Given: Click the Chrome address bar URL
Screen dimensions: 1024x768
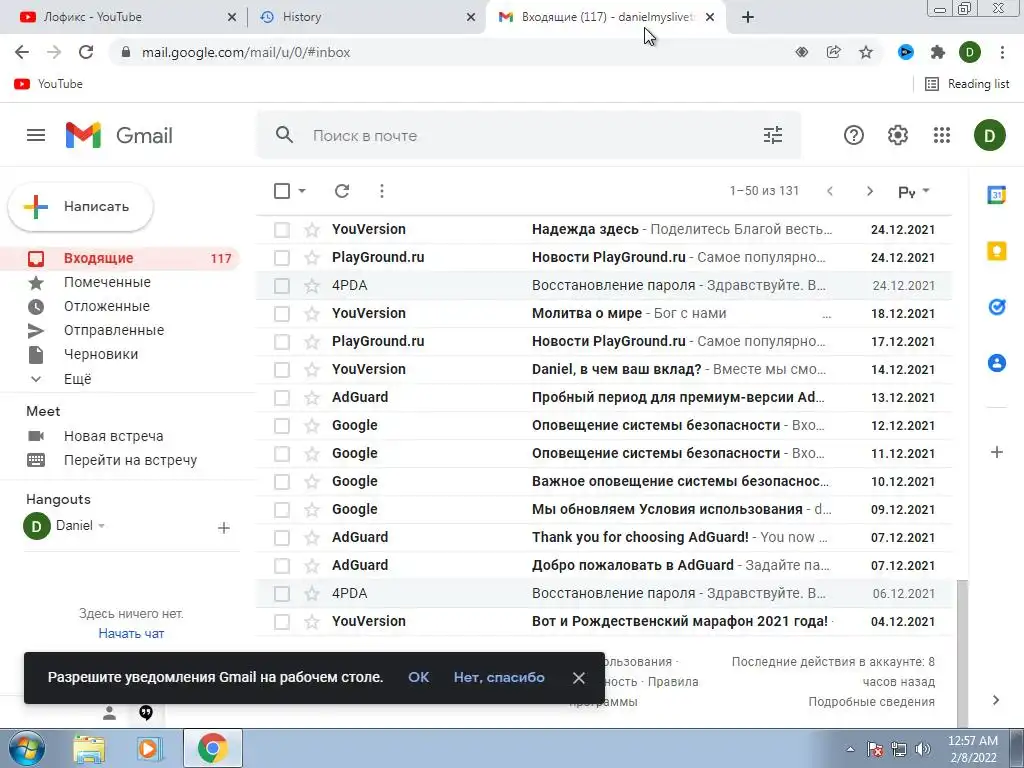Looking at the screenshot, I should click(x=246, y=52).
